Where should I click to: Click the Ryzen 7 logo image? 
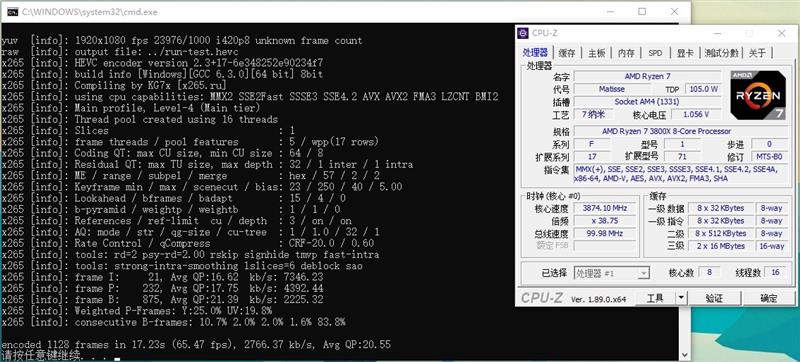point(758,95)
